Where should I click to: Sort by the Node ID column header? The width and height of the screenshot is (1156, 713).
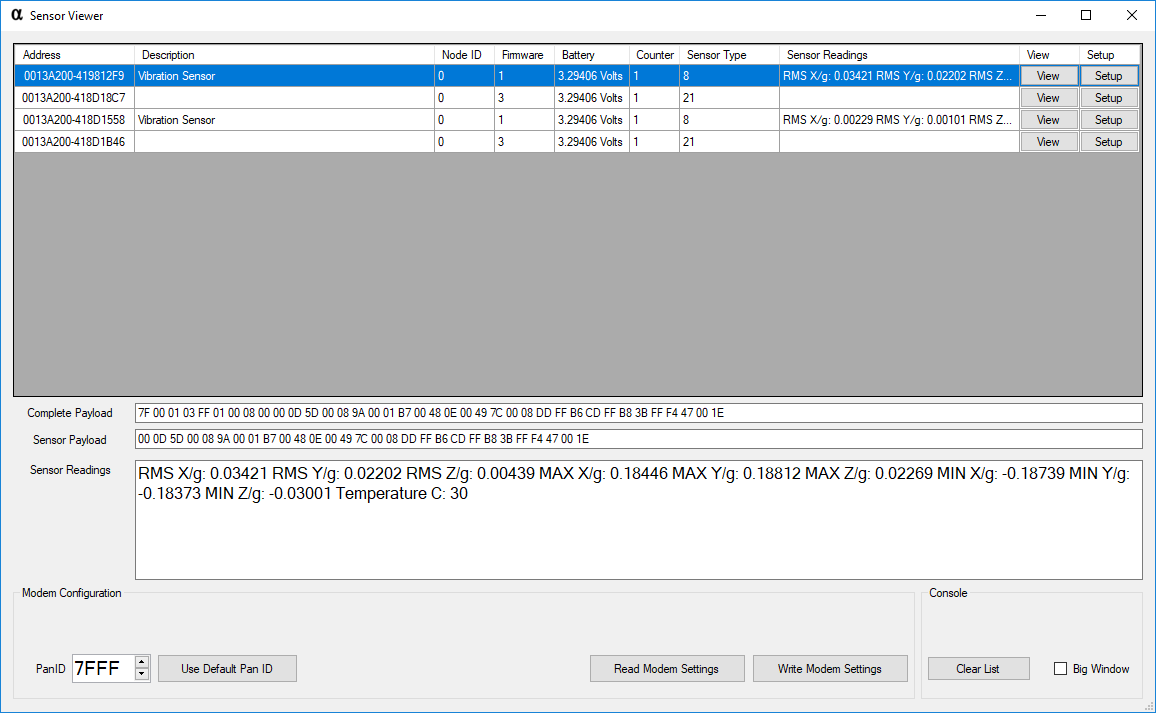point(464,55)
